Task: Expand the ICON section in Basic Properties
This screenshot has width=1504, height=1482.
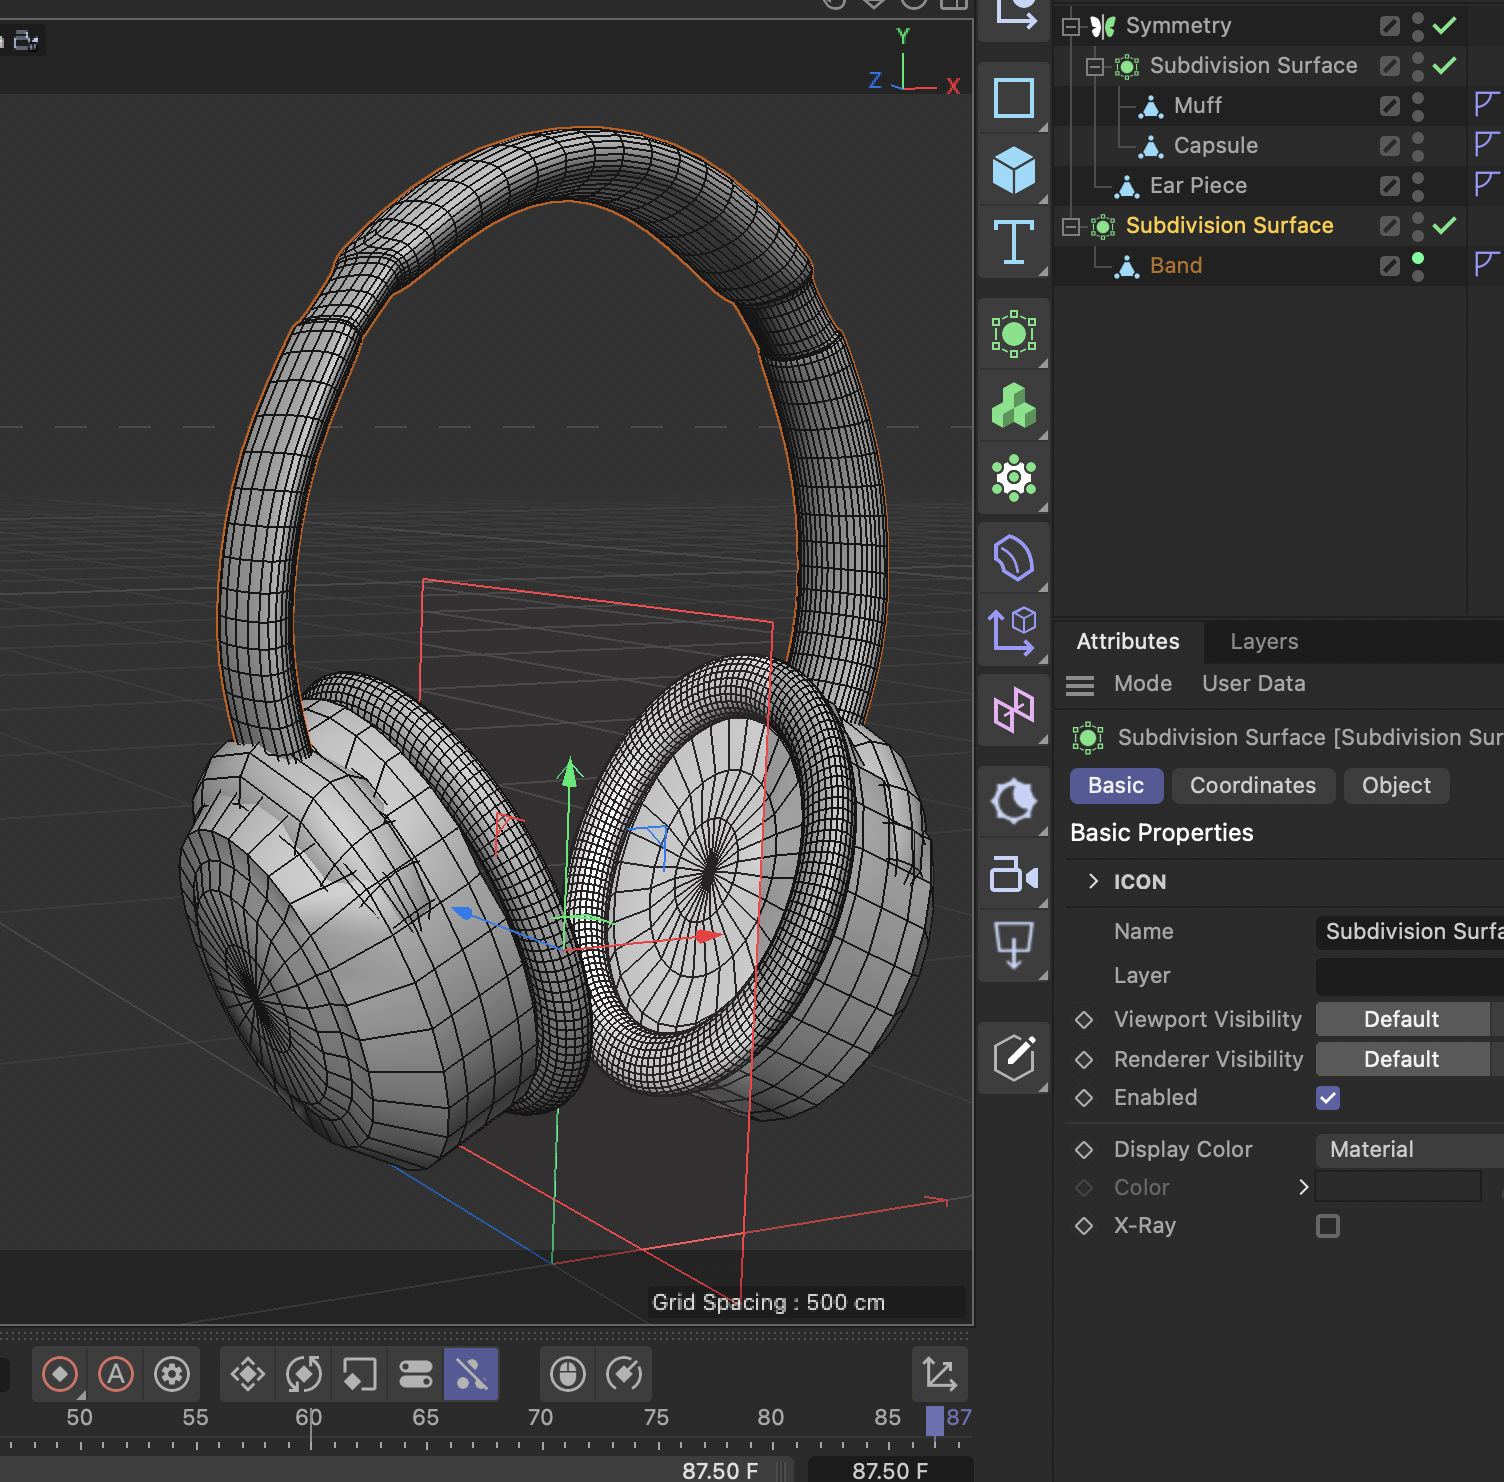Action: point(1092,881)
